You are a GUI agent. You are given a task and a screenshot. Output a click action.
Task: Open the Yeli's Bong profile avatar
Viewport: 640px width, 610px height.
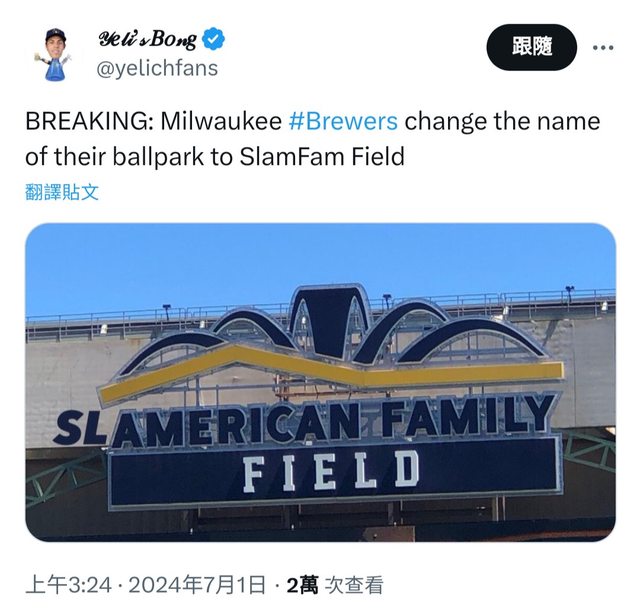(x=55, y=54)
